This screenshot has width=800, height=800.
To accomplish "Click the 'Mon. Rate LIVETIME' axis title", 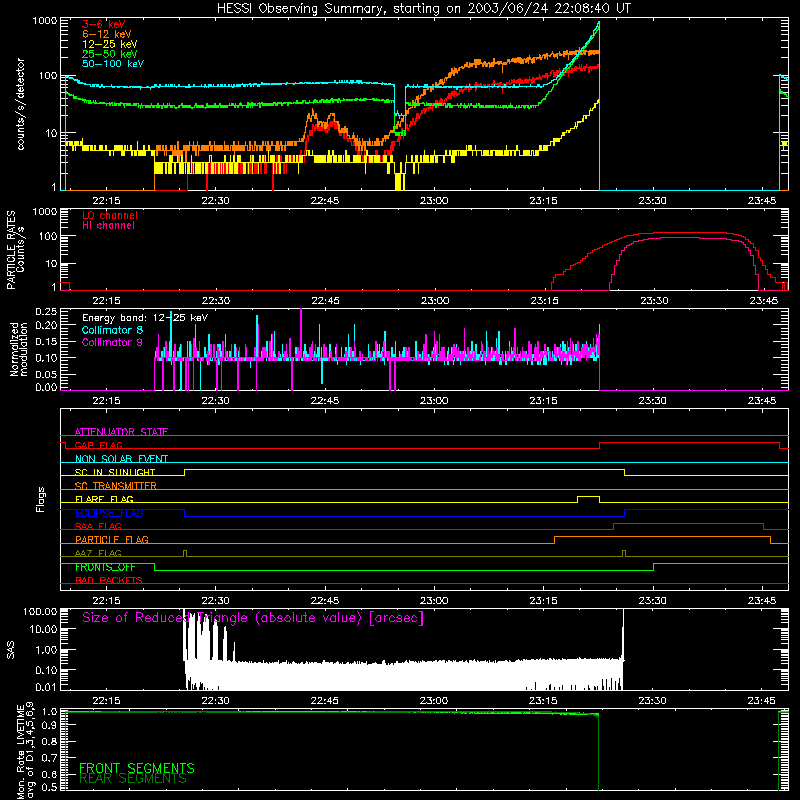I will [x=20, y=752].
